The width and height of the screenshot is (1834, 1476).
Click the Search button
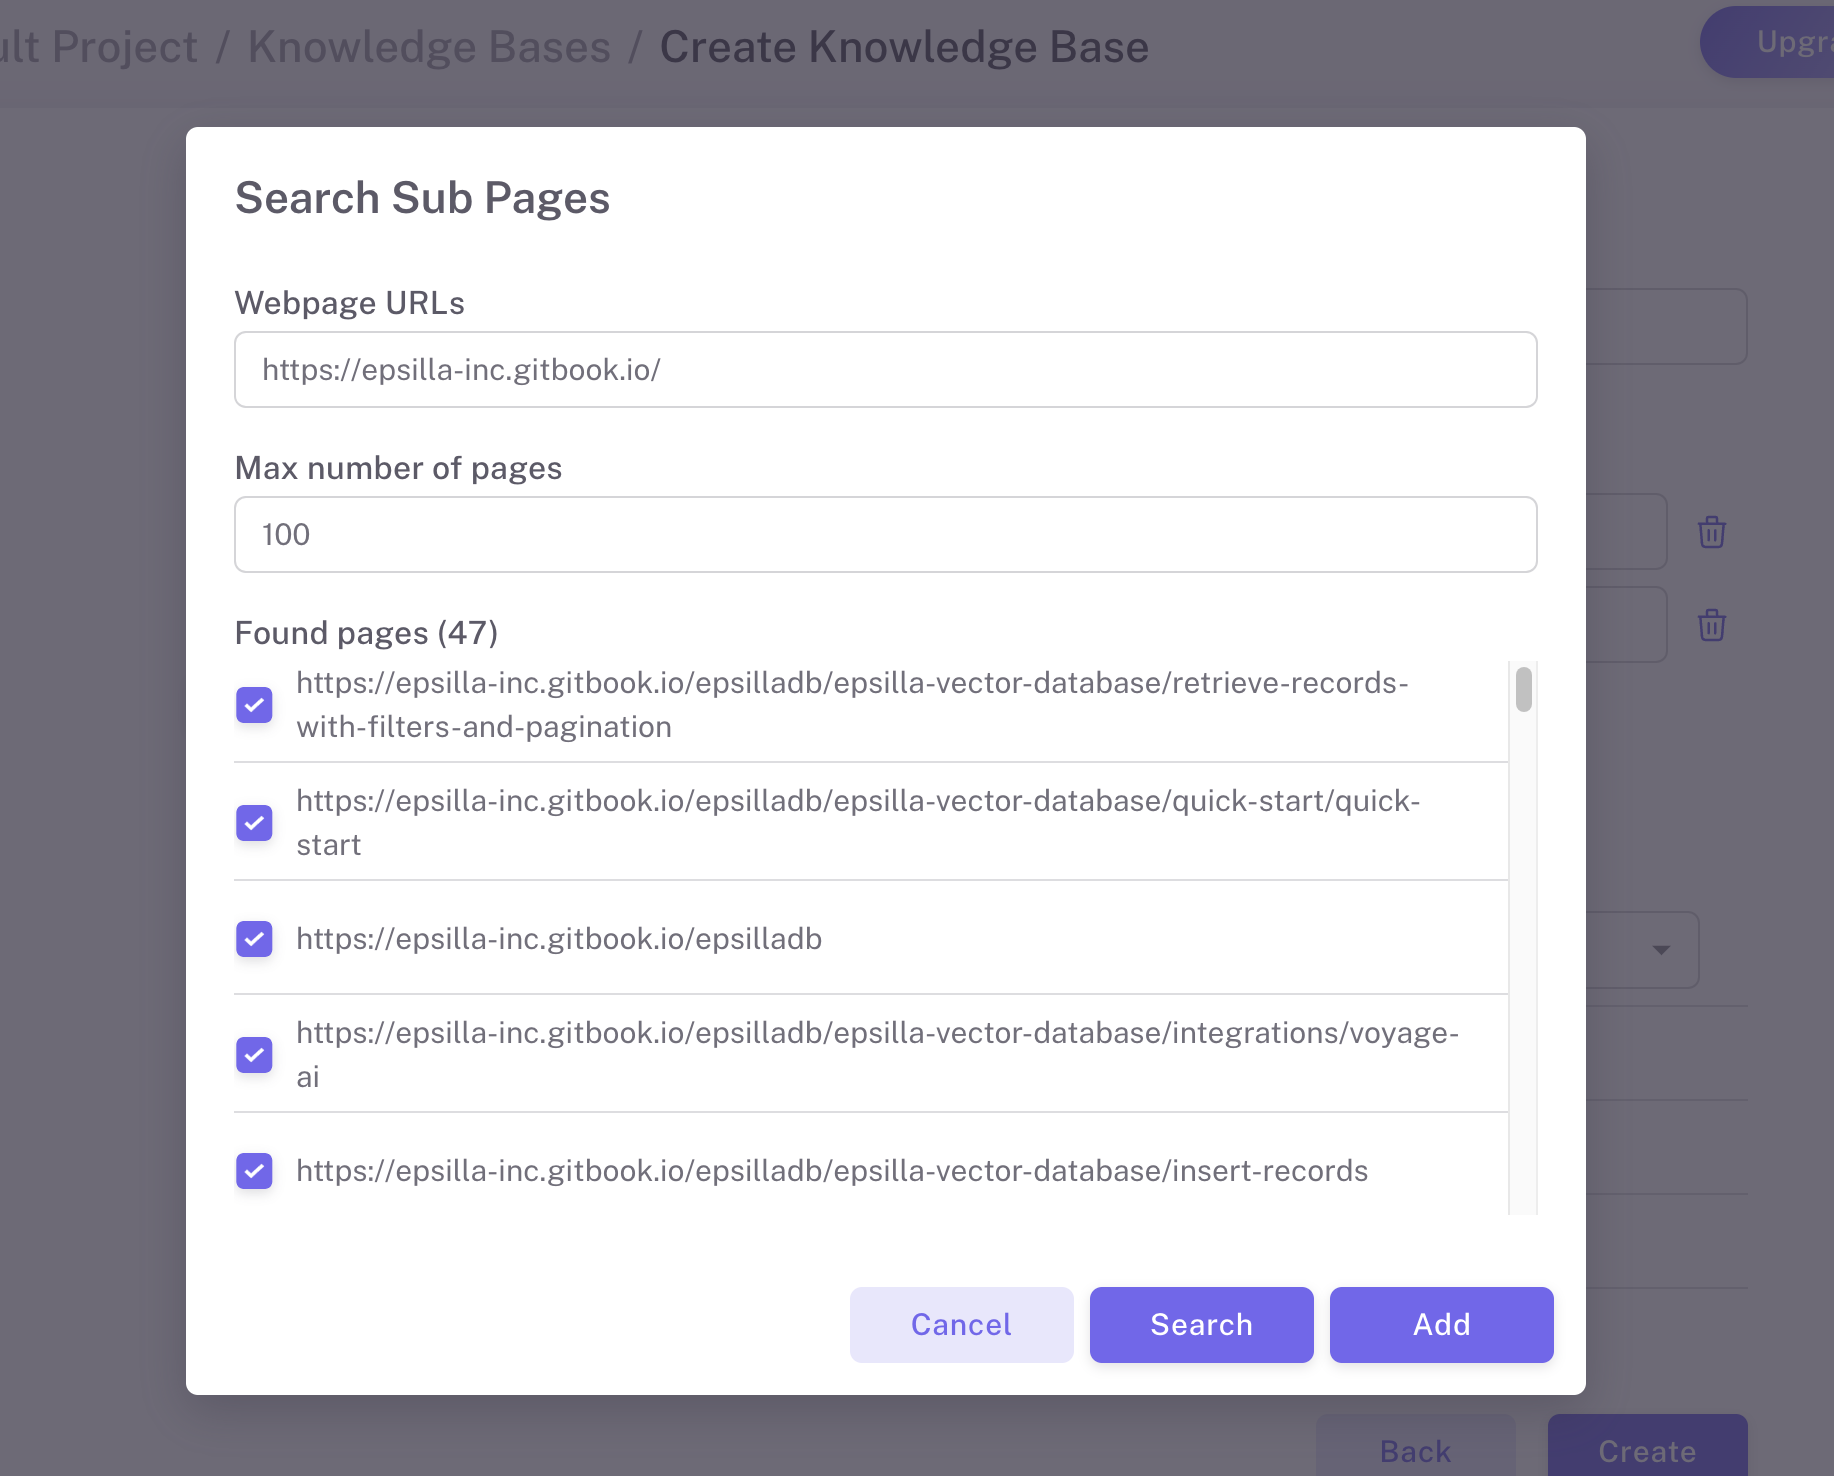[1201, 1325]
